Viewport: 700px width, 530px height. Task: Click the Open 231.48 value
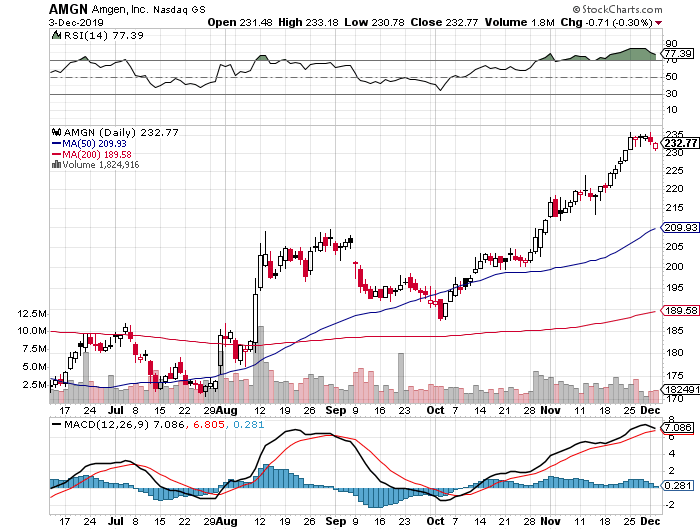click(240, 22)
